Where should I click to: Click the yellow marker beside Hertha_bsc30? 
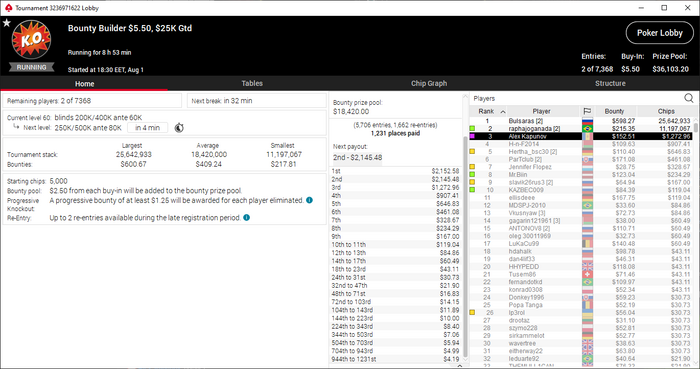pyautogui.click(x=472, y=152)
